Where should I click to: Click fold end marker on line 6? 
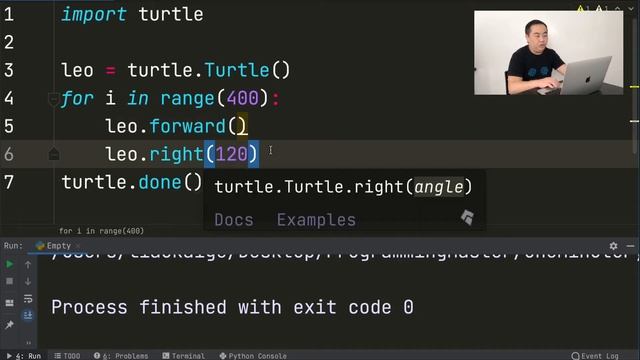point(54,154)
